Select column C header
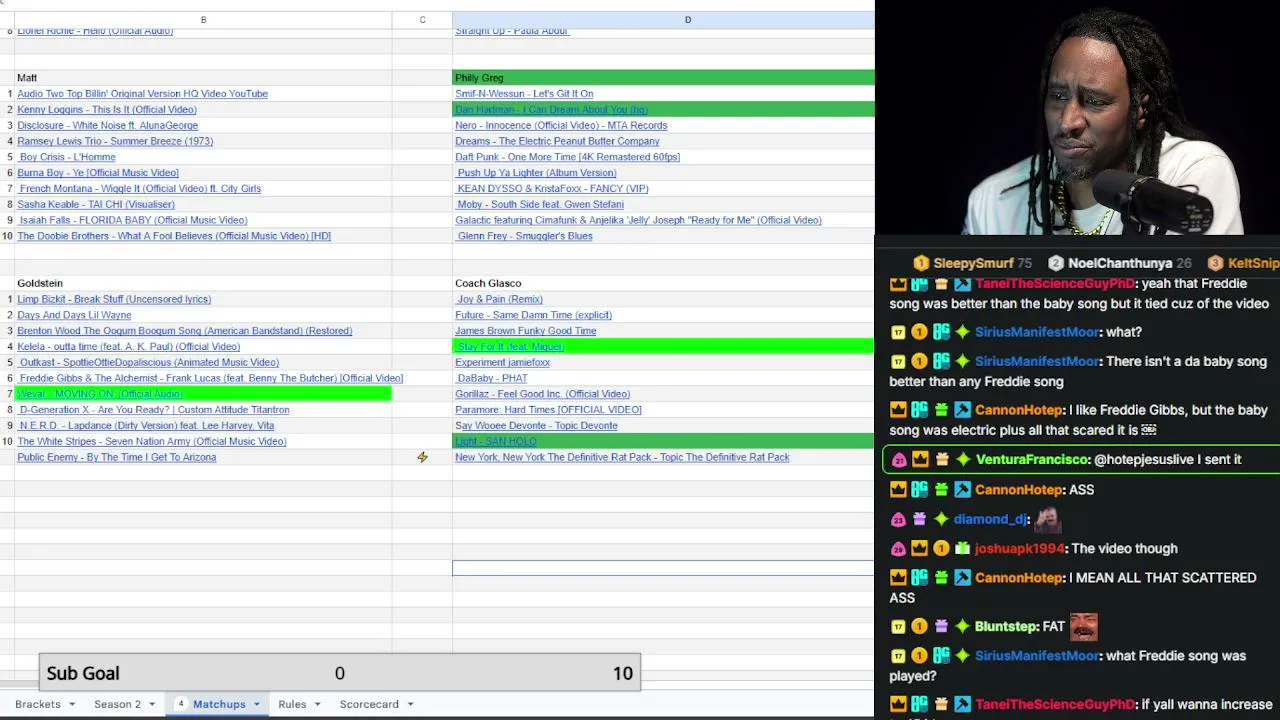The width and height of the screenshot is (1280, 720). pyautogui.click(x=422, y=20)
